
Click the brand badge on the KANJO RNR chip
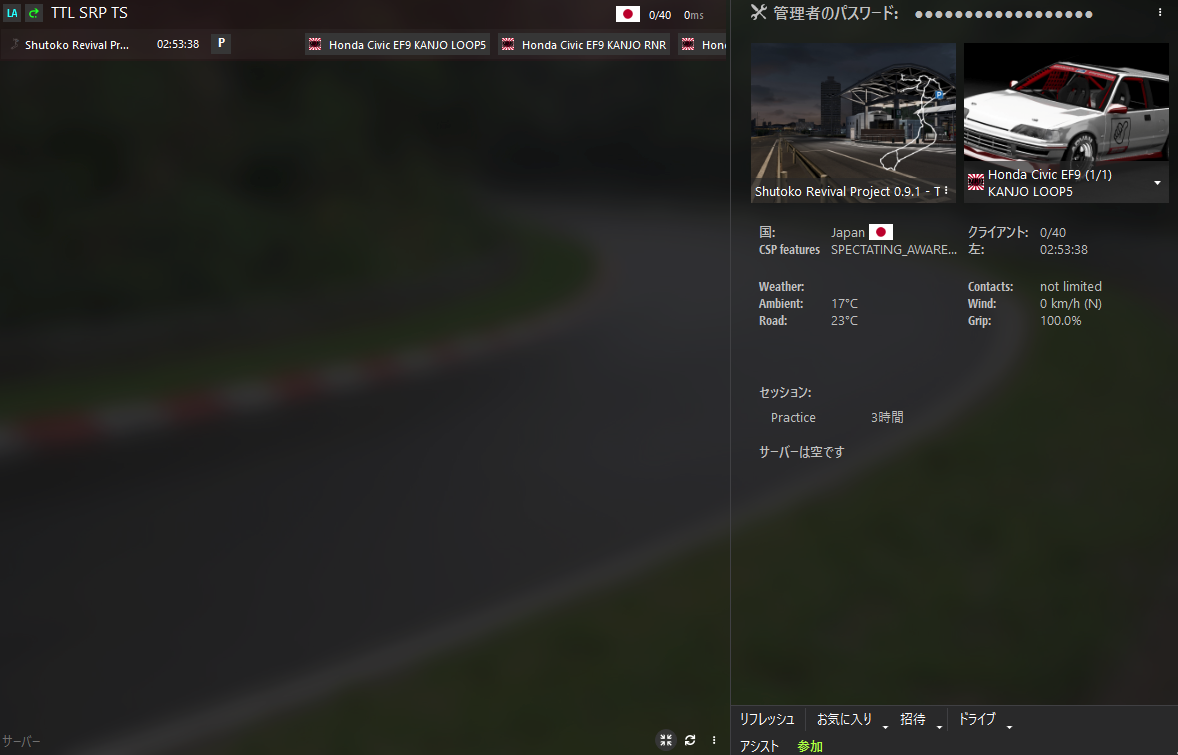tap(508, 44)
